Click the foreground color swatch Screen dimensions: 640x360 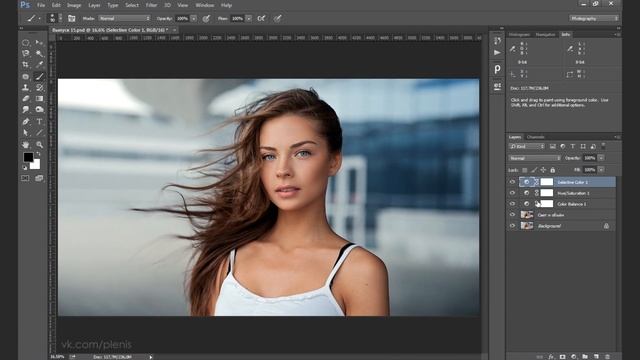[28, 157]
